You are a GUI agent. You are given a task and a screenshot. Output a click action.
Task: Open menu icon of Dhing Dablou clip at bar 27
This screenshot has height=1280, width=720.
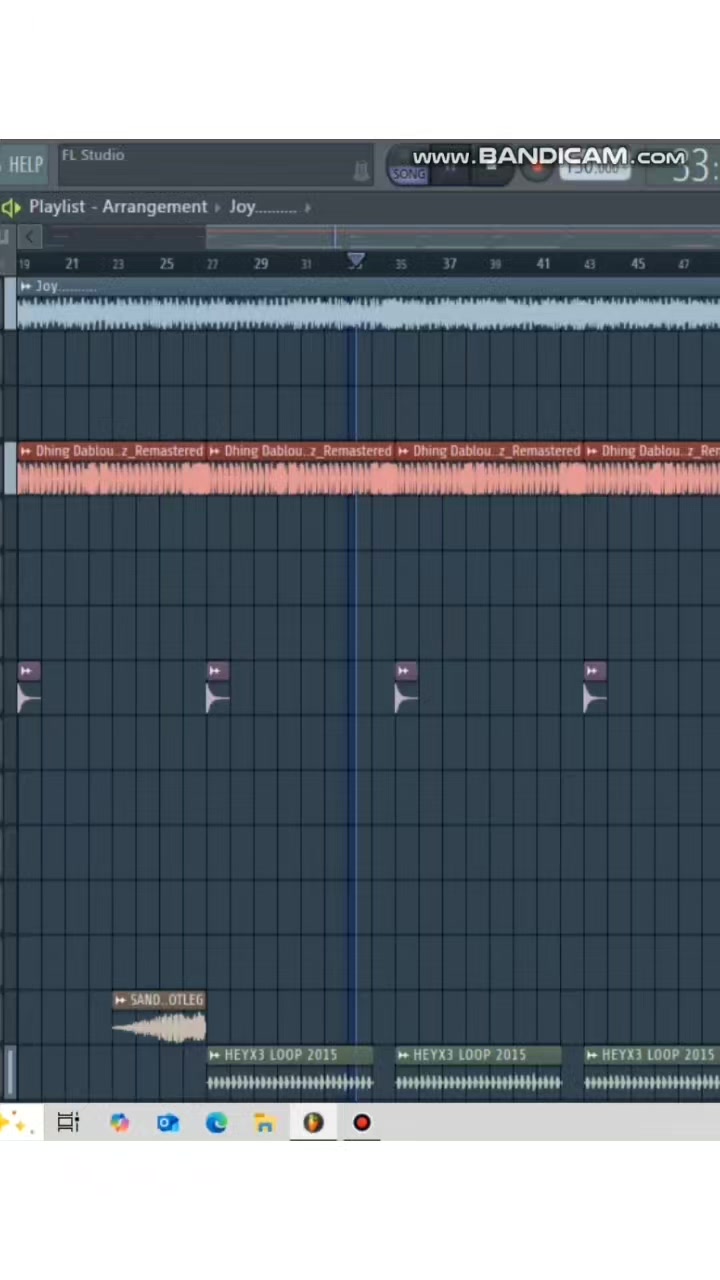215,451
